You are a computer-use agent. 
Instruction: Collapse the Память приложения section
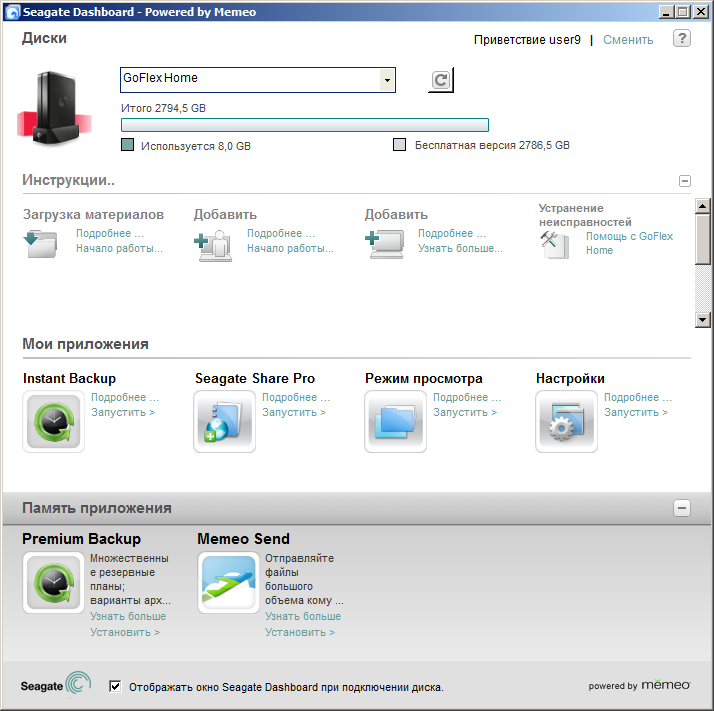(682, 508)
